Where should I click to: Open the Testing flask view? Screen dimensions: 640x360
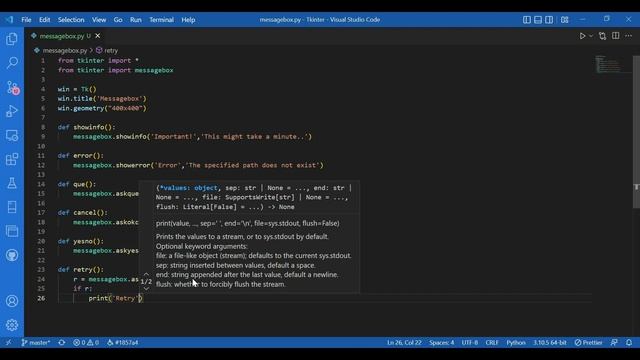coord(12,183)
